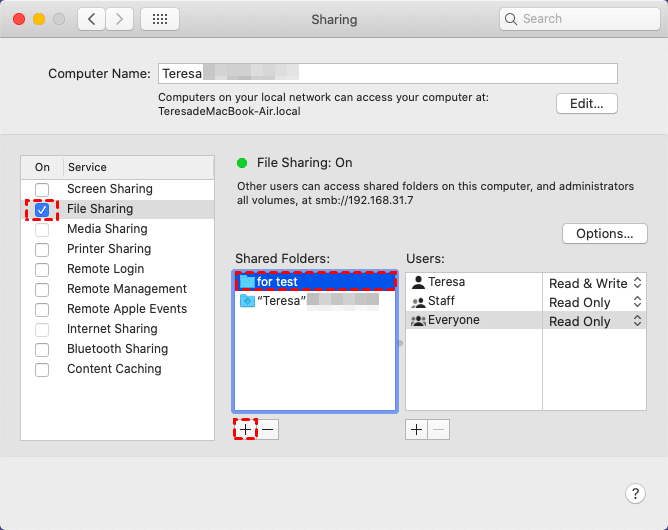Add a shared folder with plus button

pyautogui.click(x=246, y=429)
